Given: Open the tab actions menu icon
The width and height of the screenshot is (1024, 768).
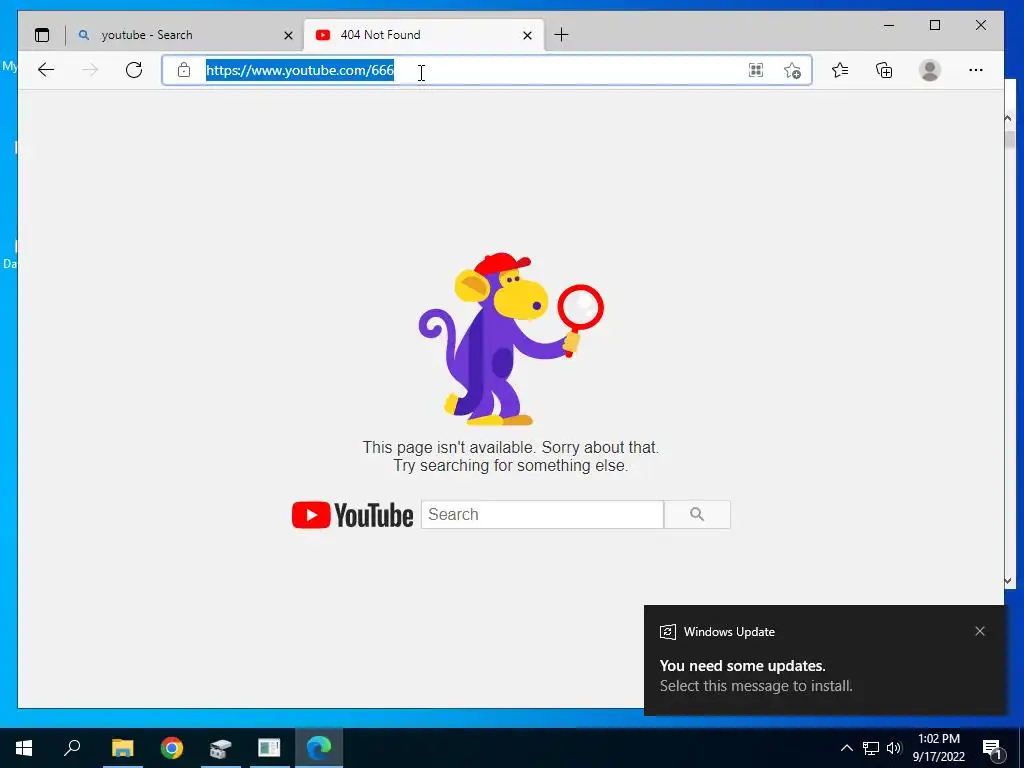Looking at the screenshot, I should pos(42,35).
